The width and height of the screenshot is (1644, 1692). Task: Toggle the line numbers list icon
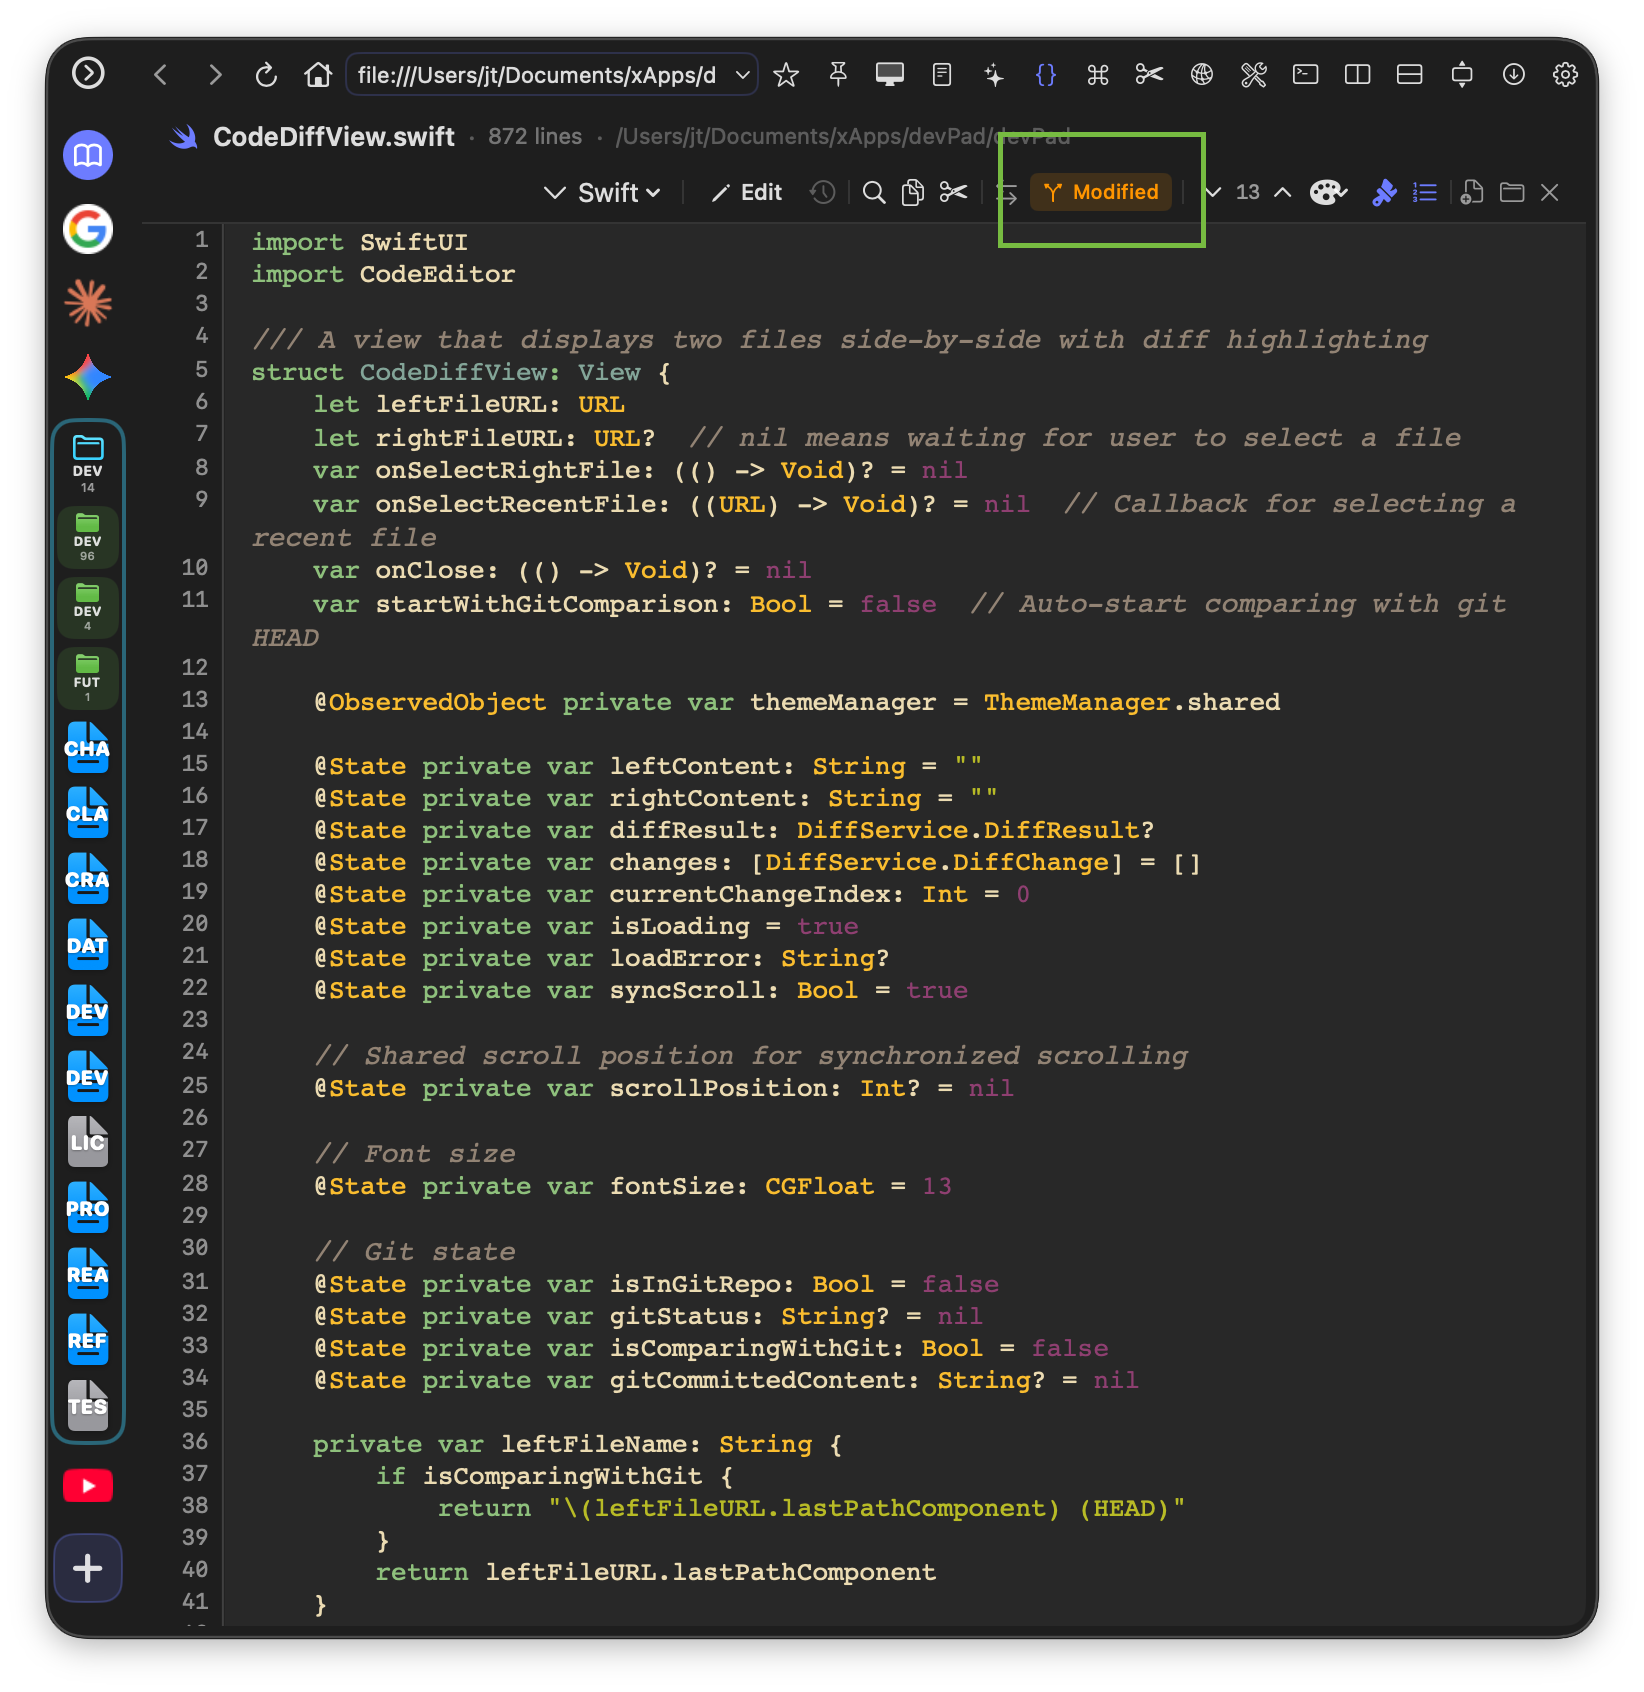pyautogui.click(x=1424, y=192)
